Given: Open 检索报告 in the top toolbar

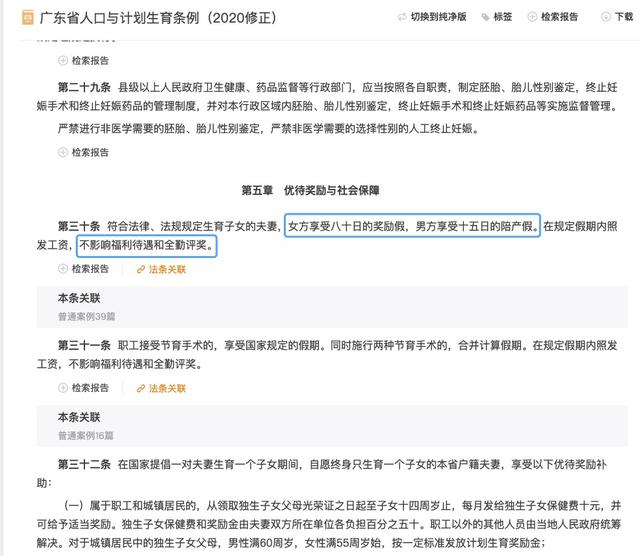Looking at the screenshot, I should pyautogui.click(x=559, y=17).
